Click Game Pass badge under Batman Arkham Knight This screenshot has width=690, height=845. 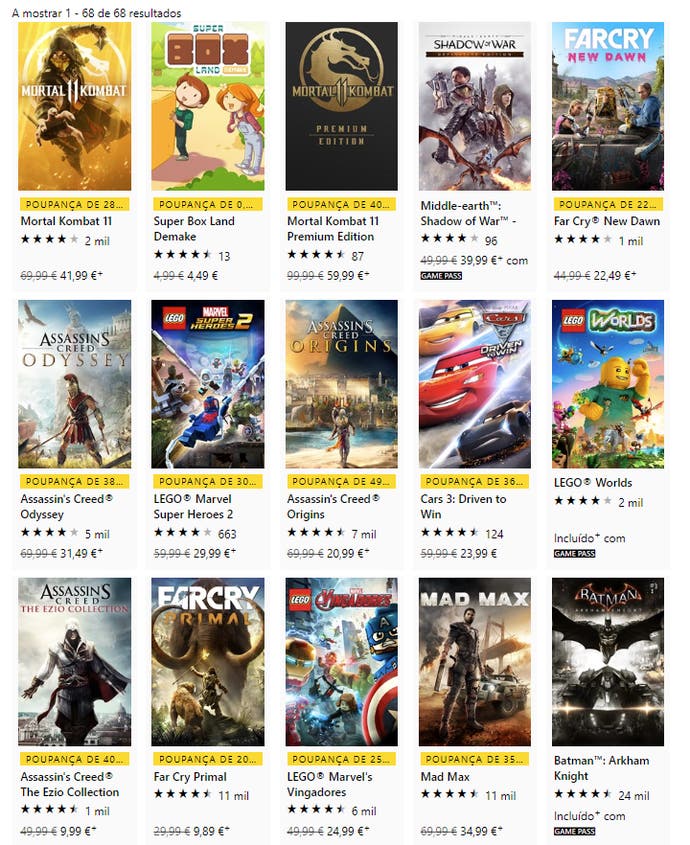click(x=574, y=832)
